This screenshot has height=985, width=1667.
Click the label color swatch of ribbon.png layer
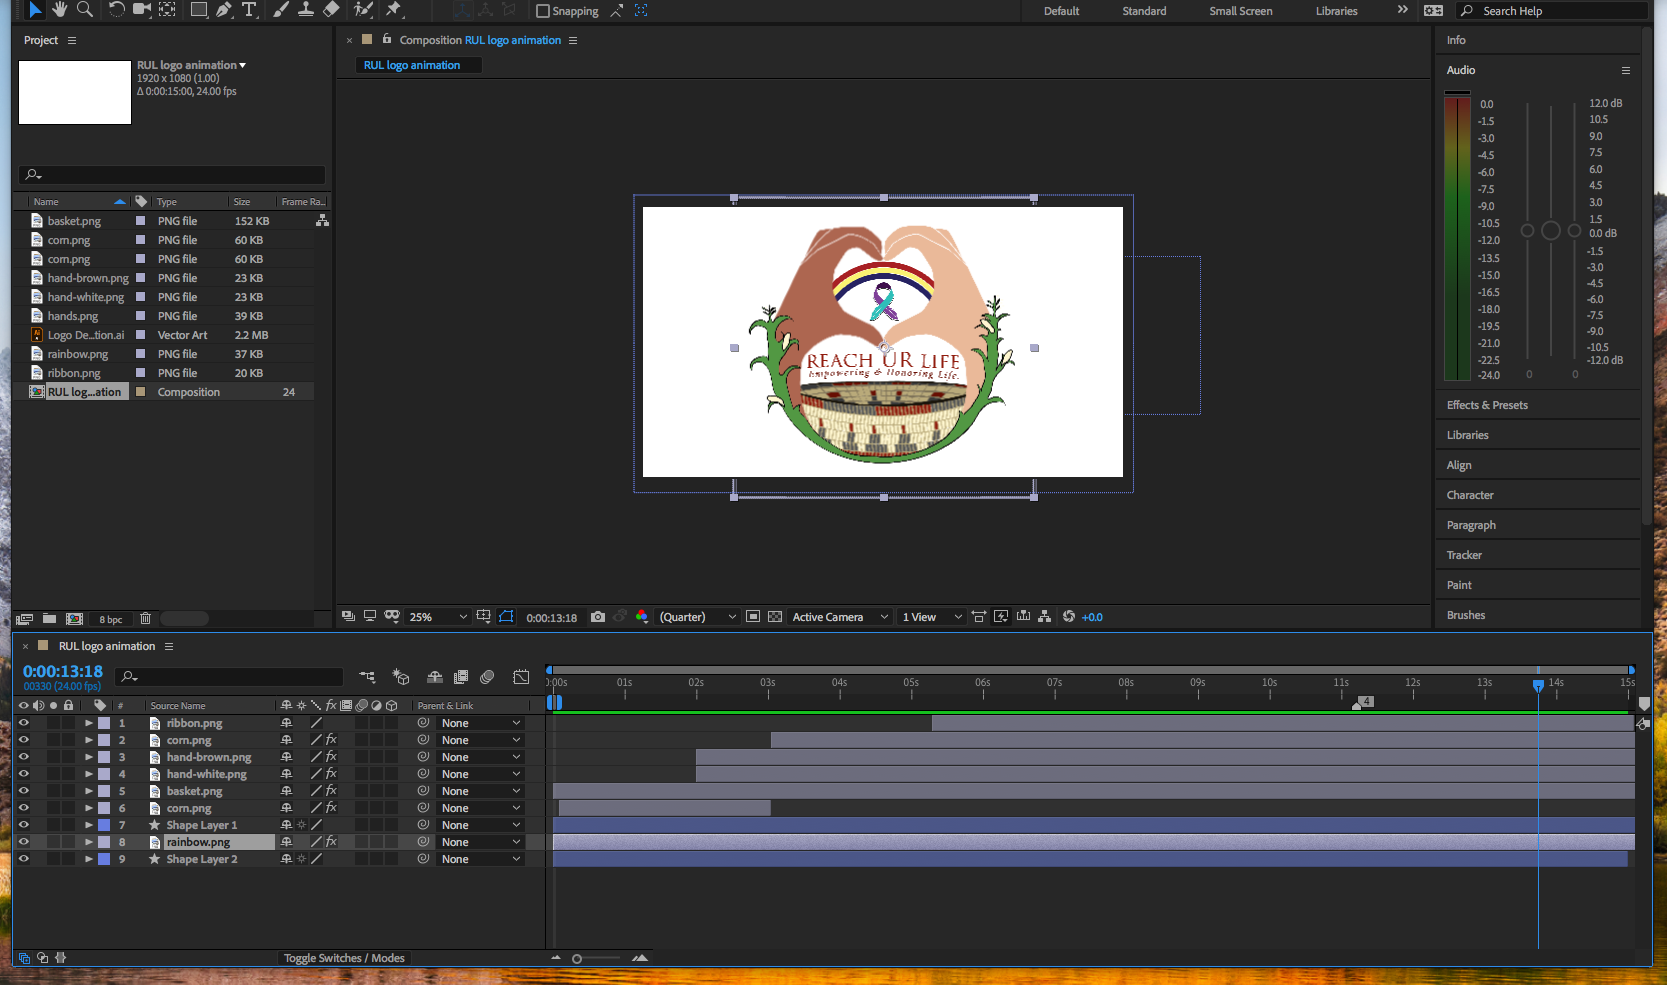pyautogui.click(x=104, y=723)
